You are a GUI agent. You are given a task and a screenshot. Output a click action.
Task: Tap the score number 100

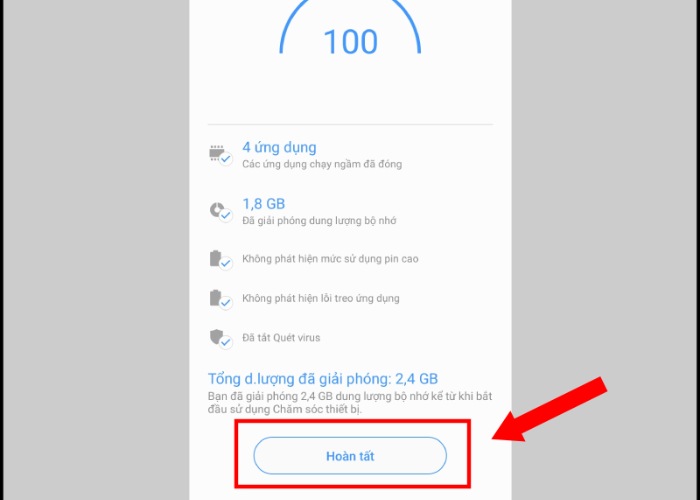(350, 42)
